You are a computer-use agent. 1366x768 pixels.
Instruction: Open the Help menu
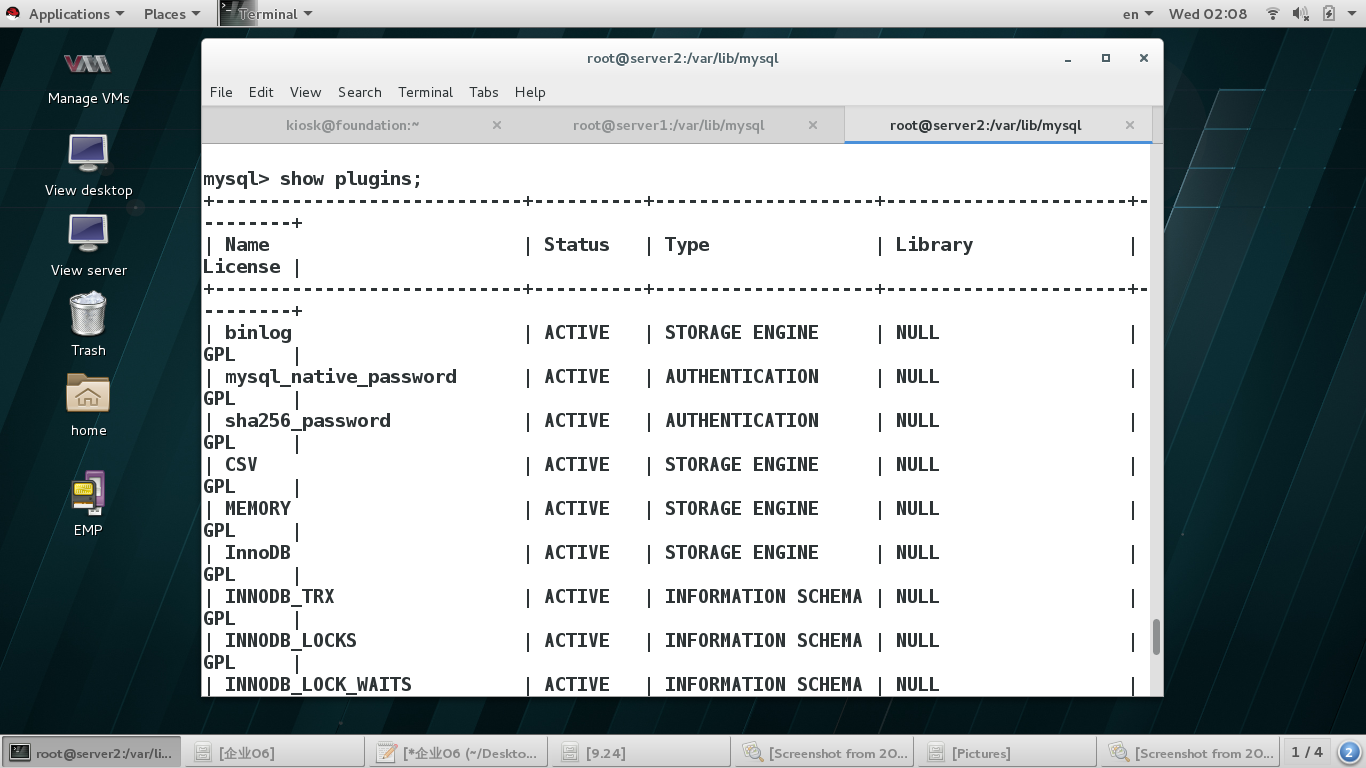[530, 92]
